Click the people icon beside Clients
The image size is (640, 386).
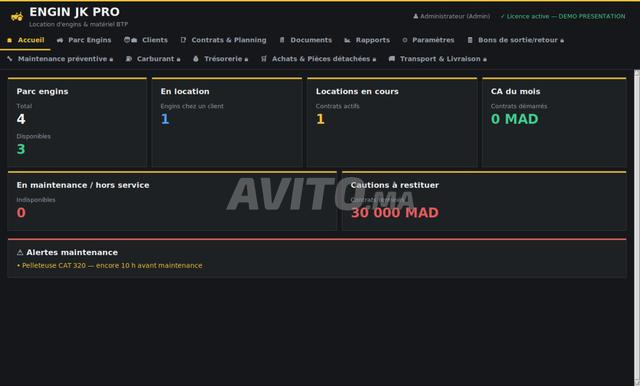pos(131,40)
